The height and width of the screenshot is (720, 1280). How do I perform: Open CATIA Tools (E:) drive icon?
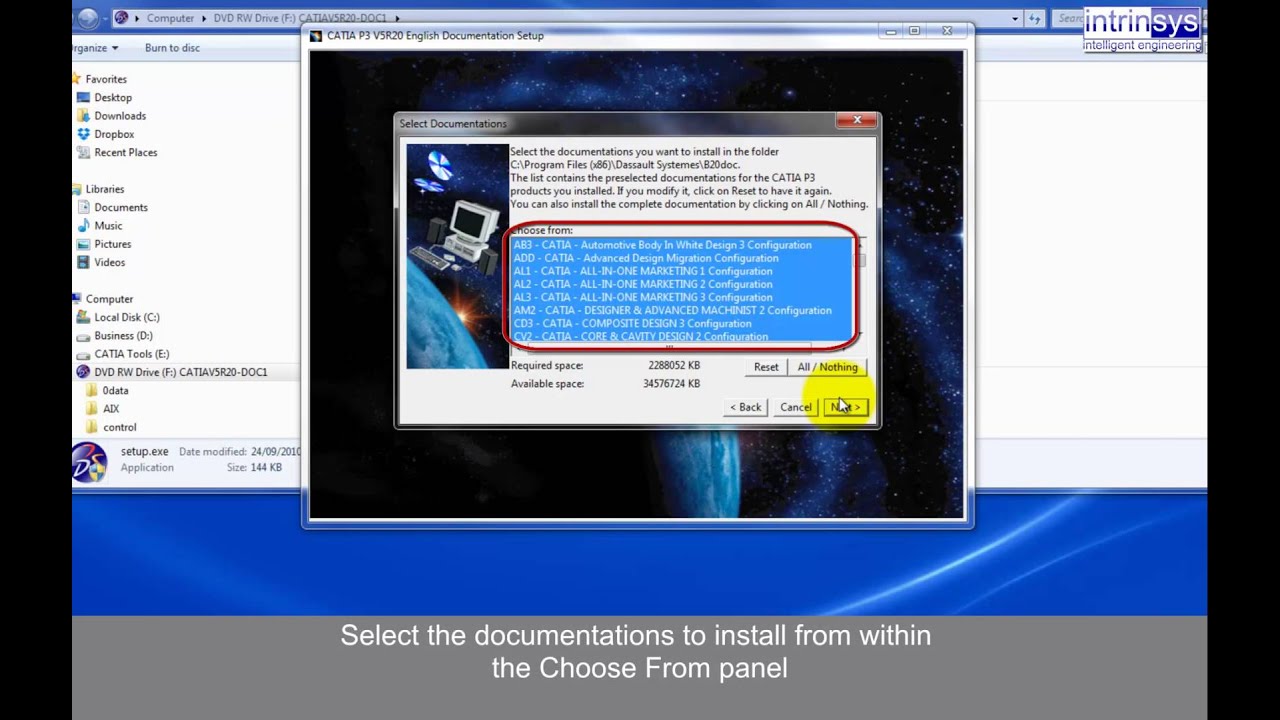(x=84, y=354)
